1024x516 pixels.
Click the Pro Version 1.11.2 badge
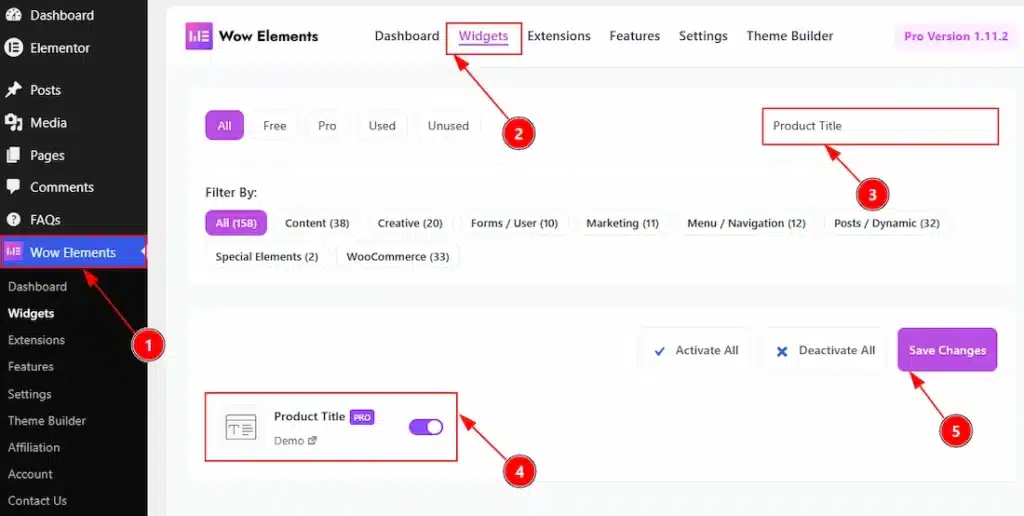pos(956,37)
